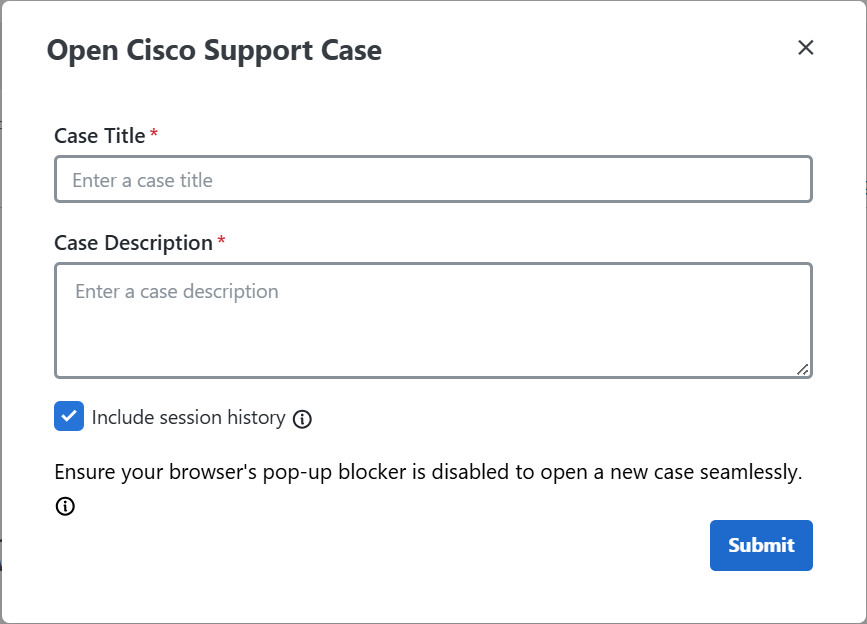Focus the Case Description text area
The height and width of the screenshot is (624, 867).
(x=433, y=321)
